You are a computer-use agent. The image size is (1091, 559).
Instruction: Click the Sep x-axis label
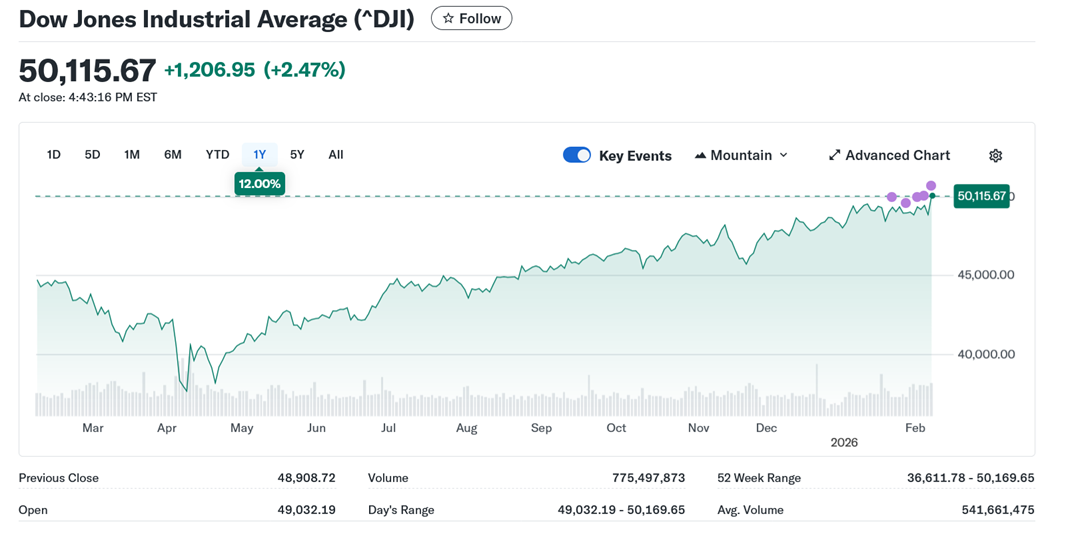click(541, 428)
